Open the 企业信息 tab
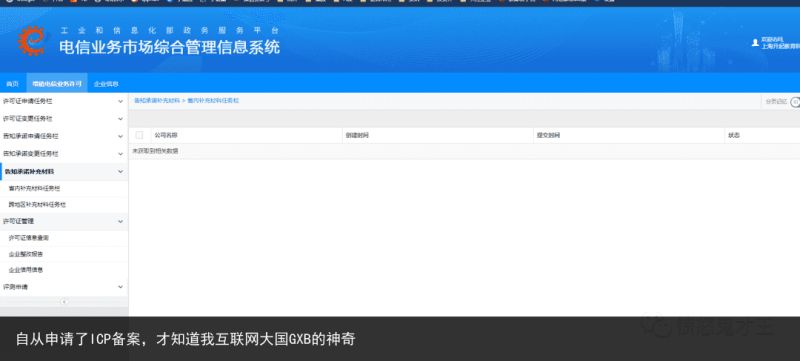The width and height of the screenshot is (800, 361). pyautogui.click(x=106, y=84)
